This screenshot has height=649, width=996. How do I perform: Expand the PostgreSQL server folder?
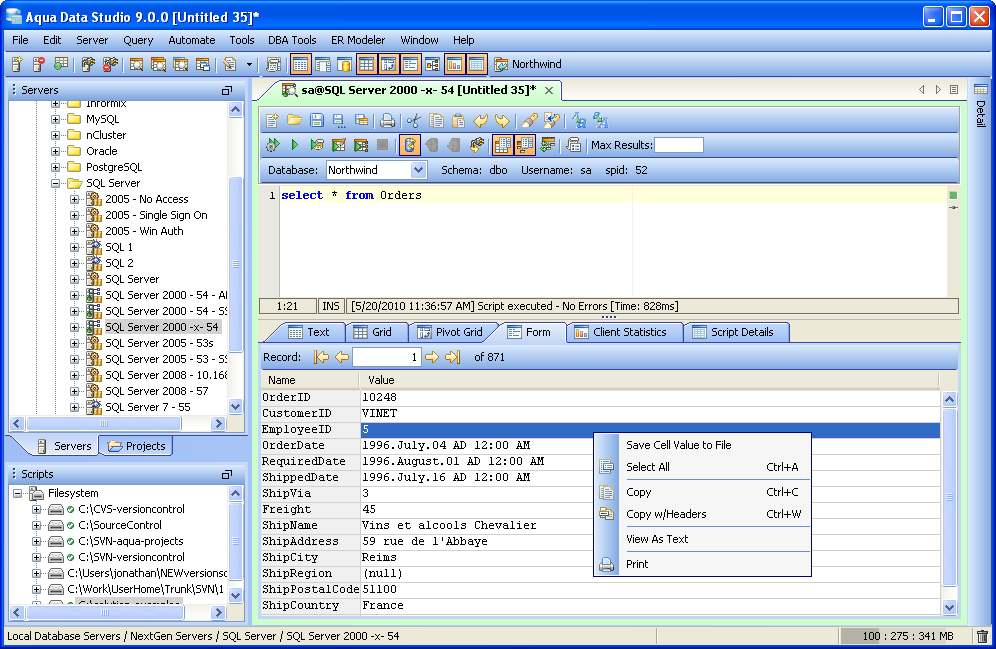point(57,167)
